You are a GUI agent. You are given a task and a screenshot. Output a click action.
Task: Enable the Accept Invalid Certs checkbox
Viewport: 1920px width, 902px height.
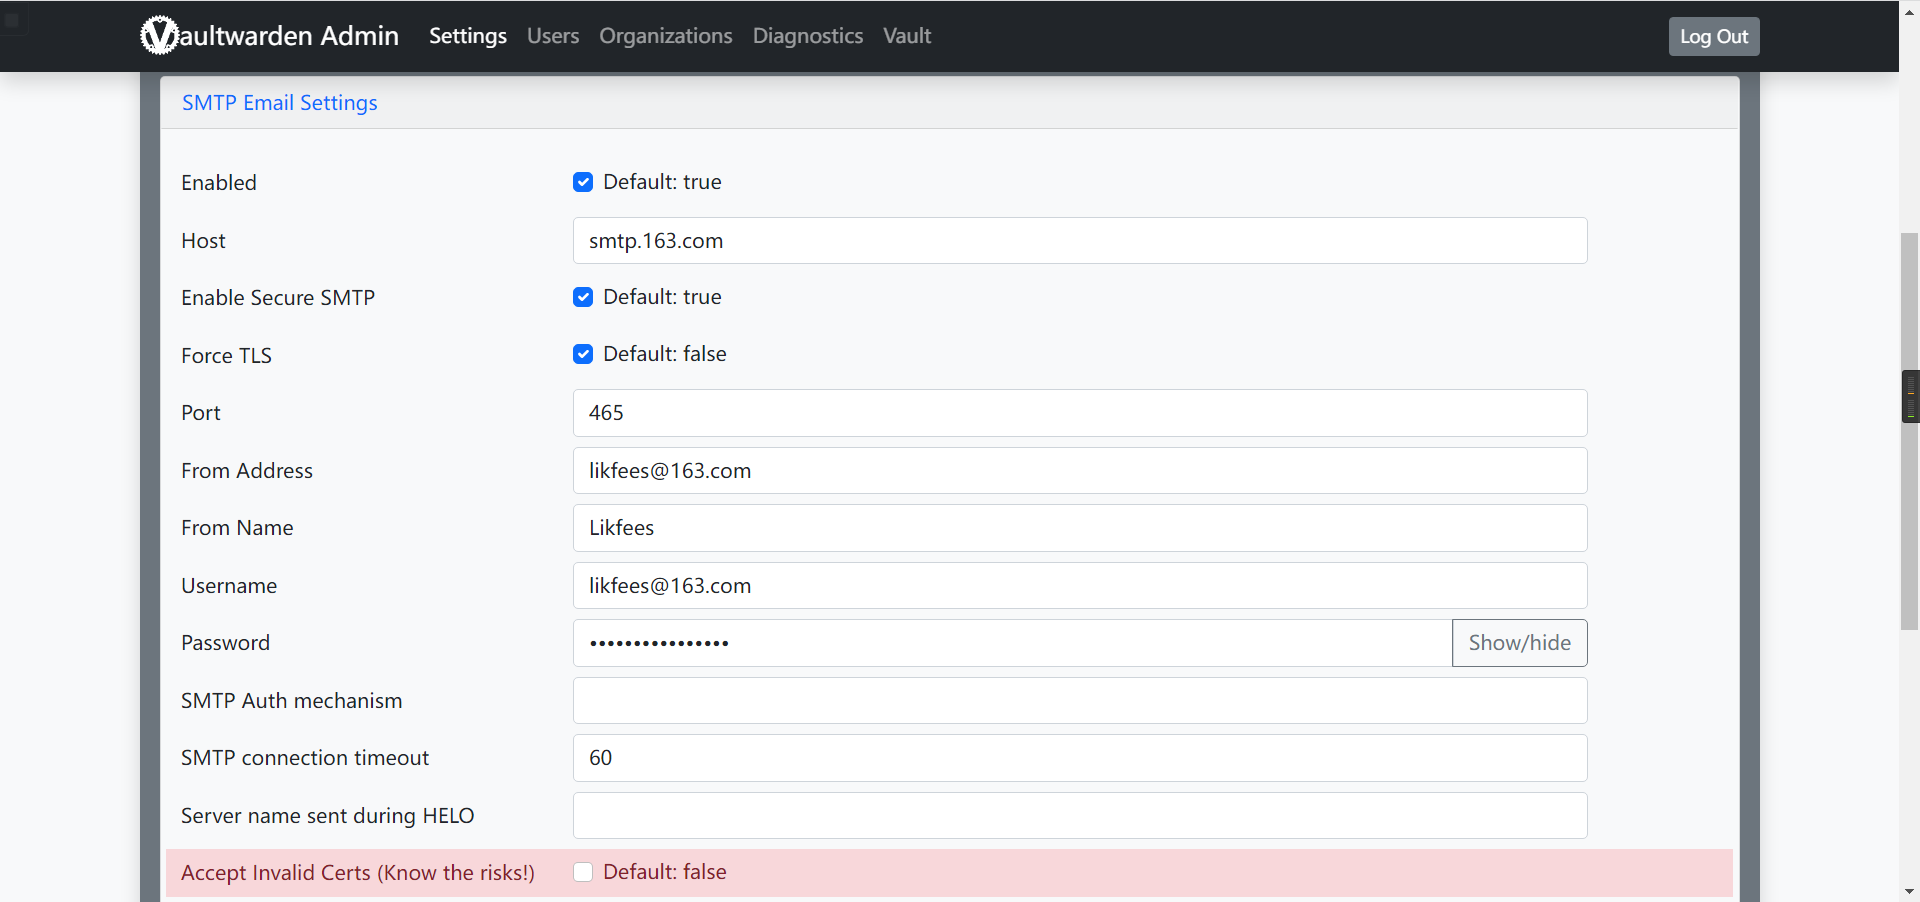point(583,872)
